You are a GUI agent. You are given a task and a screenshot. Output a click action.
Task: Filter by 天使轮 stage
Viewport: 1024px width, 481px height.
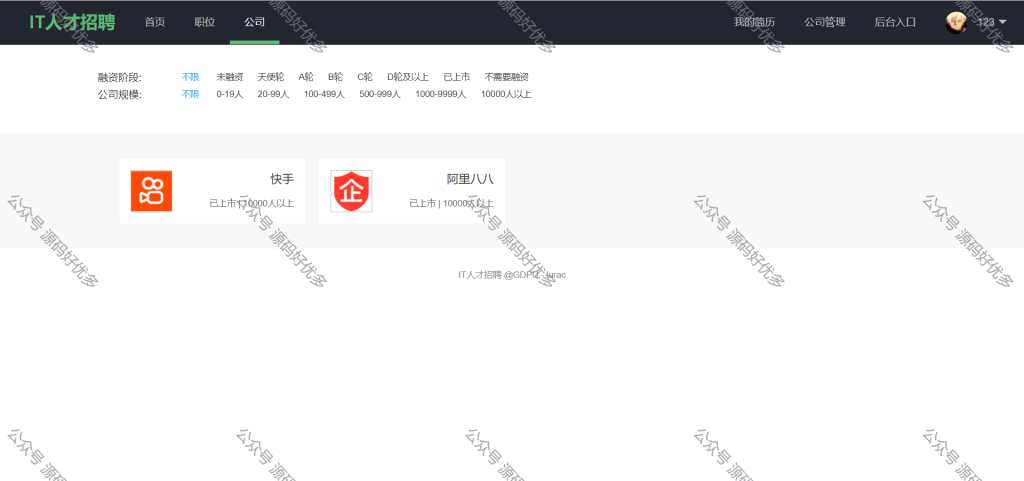tap(270, 77)
